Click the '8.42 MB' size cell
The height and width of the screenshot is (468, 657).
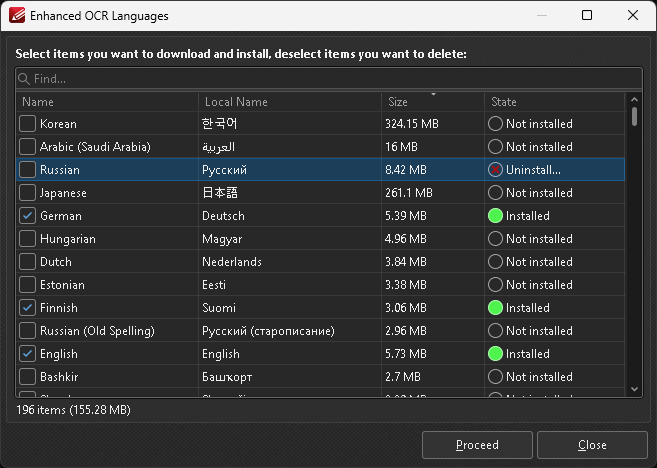pos(433,170)
